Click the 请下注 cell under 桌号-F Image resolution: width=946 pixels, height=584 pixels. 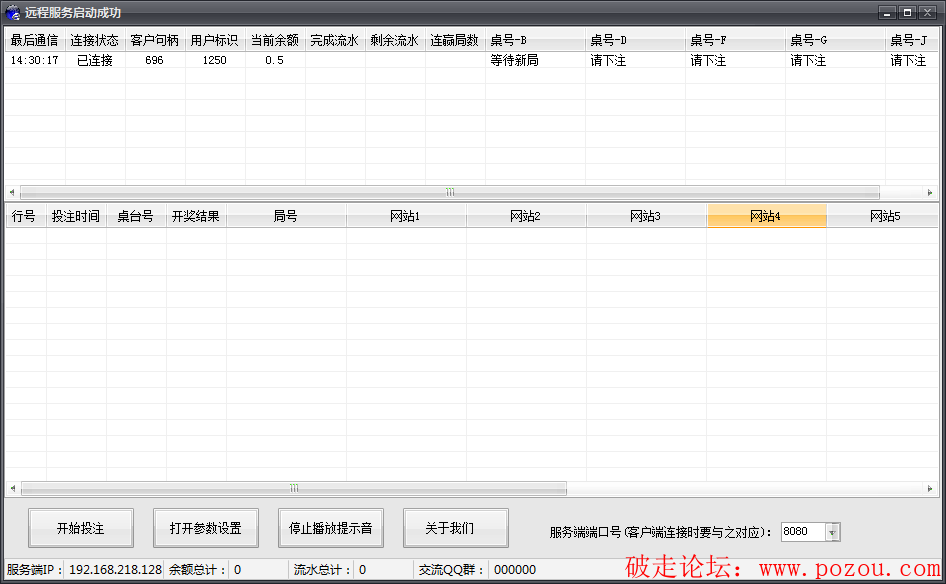pyautogui.click(x=735, y=60)
